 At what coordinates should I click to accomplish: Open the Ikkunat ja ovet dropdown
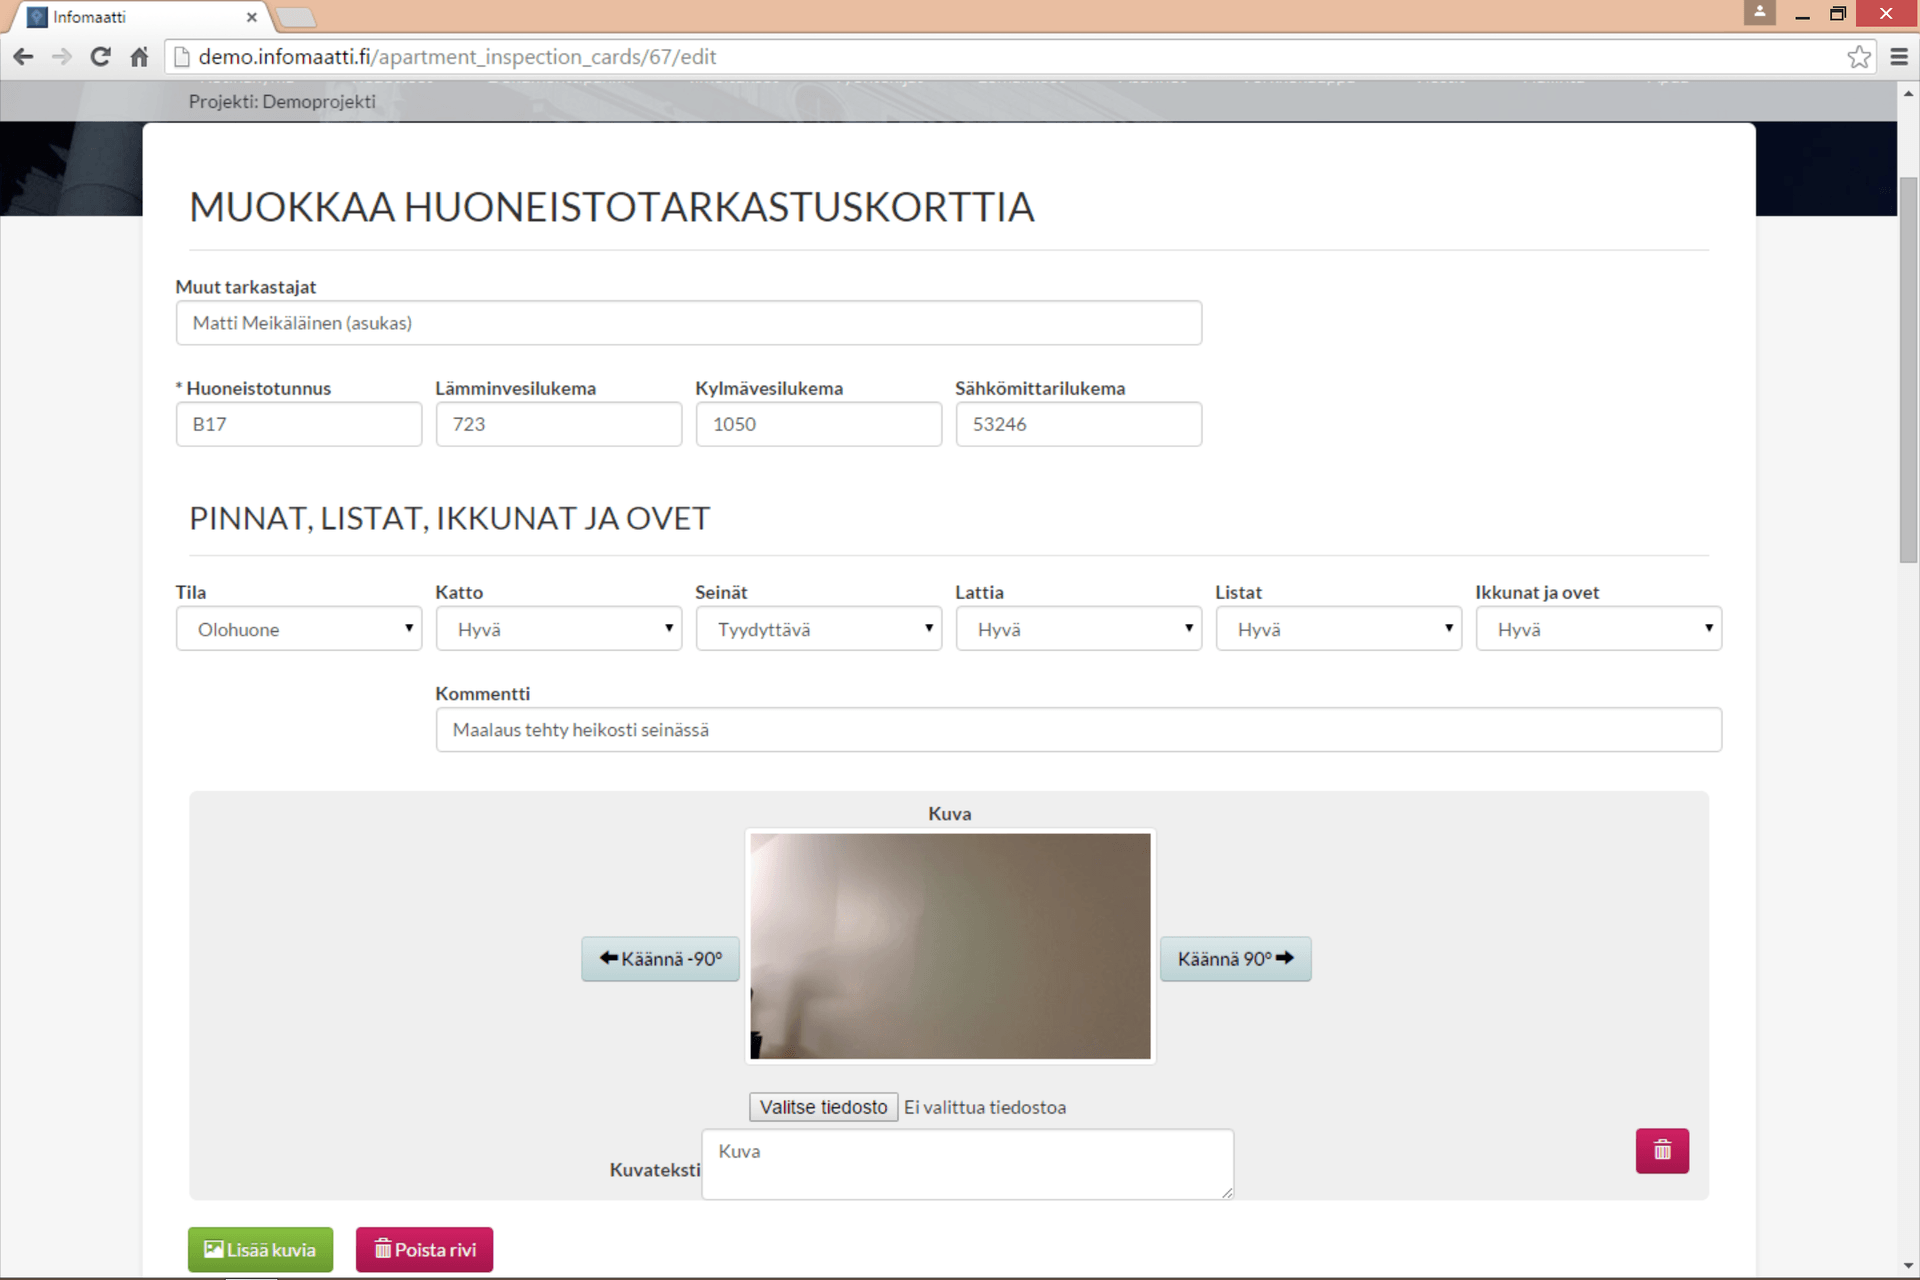(x=1599, y=629)
